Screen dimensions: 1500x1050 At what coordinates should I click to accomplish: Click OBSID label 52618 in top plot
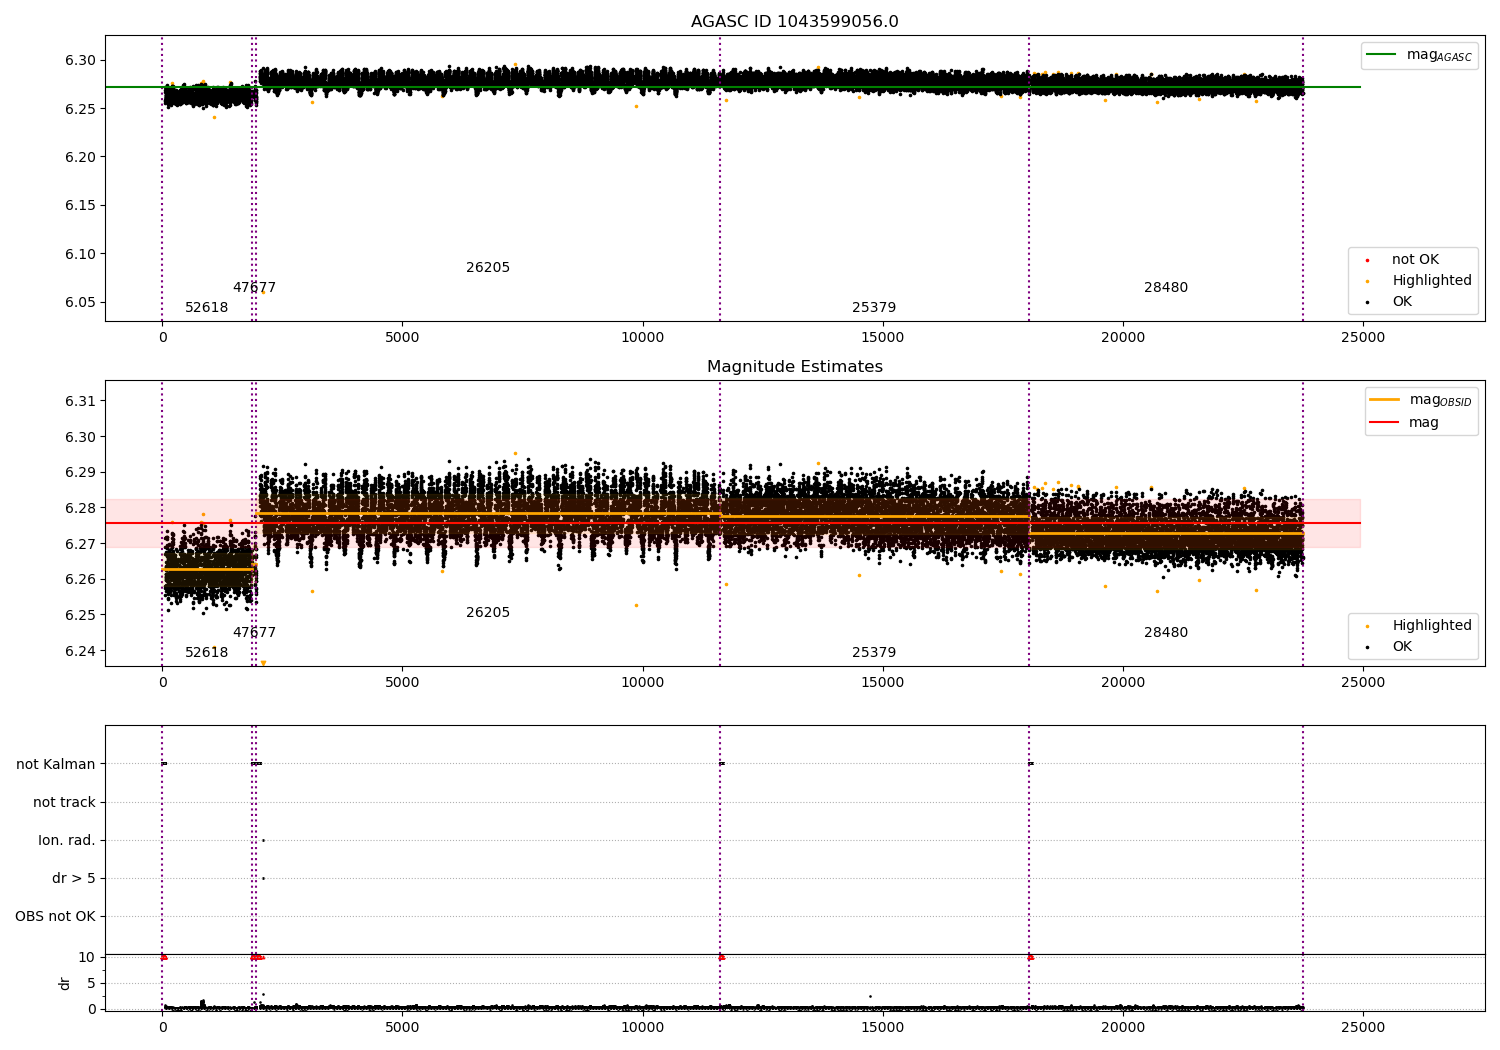tap(206, 308)
